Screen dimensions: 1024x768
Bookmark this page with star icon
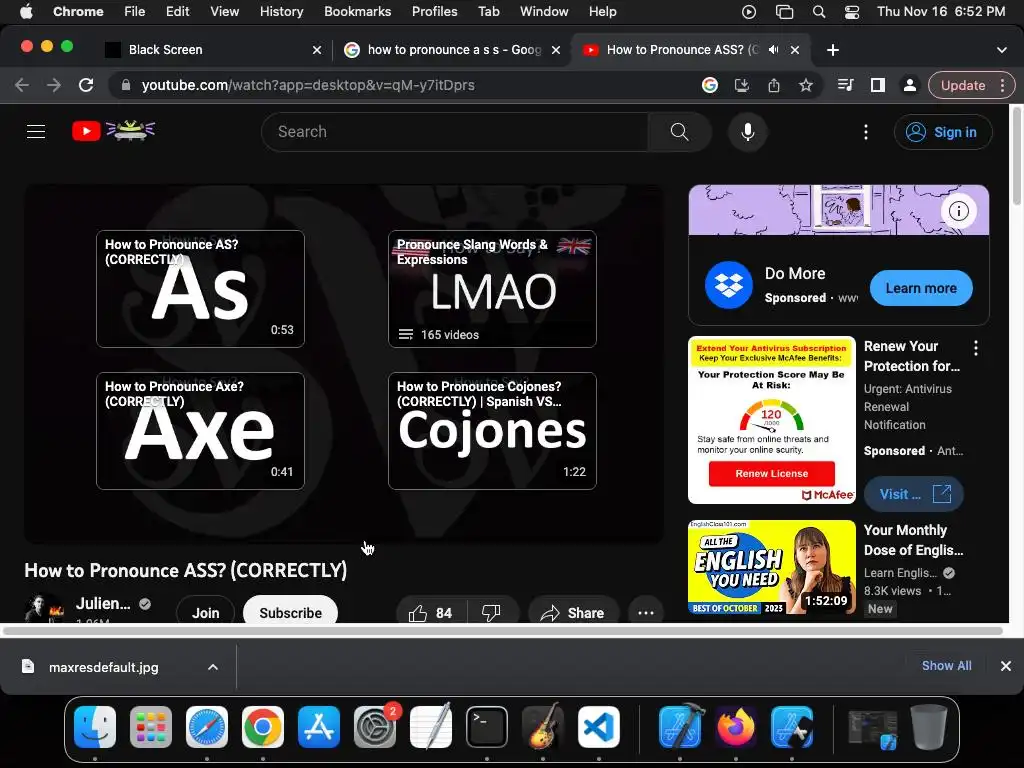click(x=806, y=85)
